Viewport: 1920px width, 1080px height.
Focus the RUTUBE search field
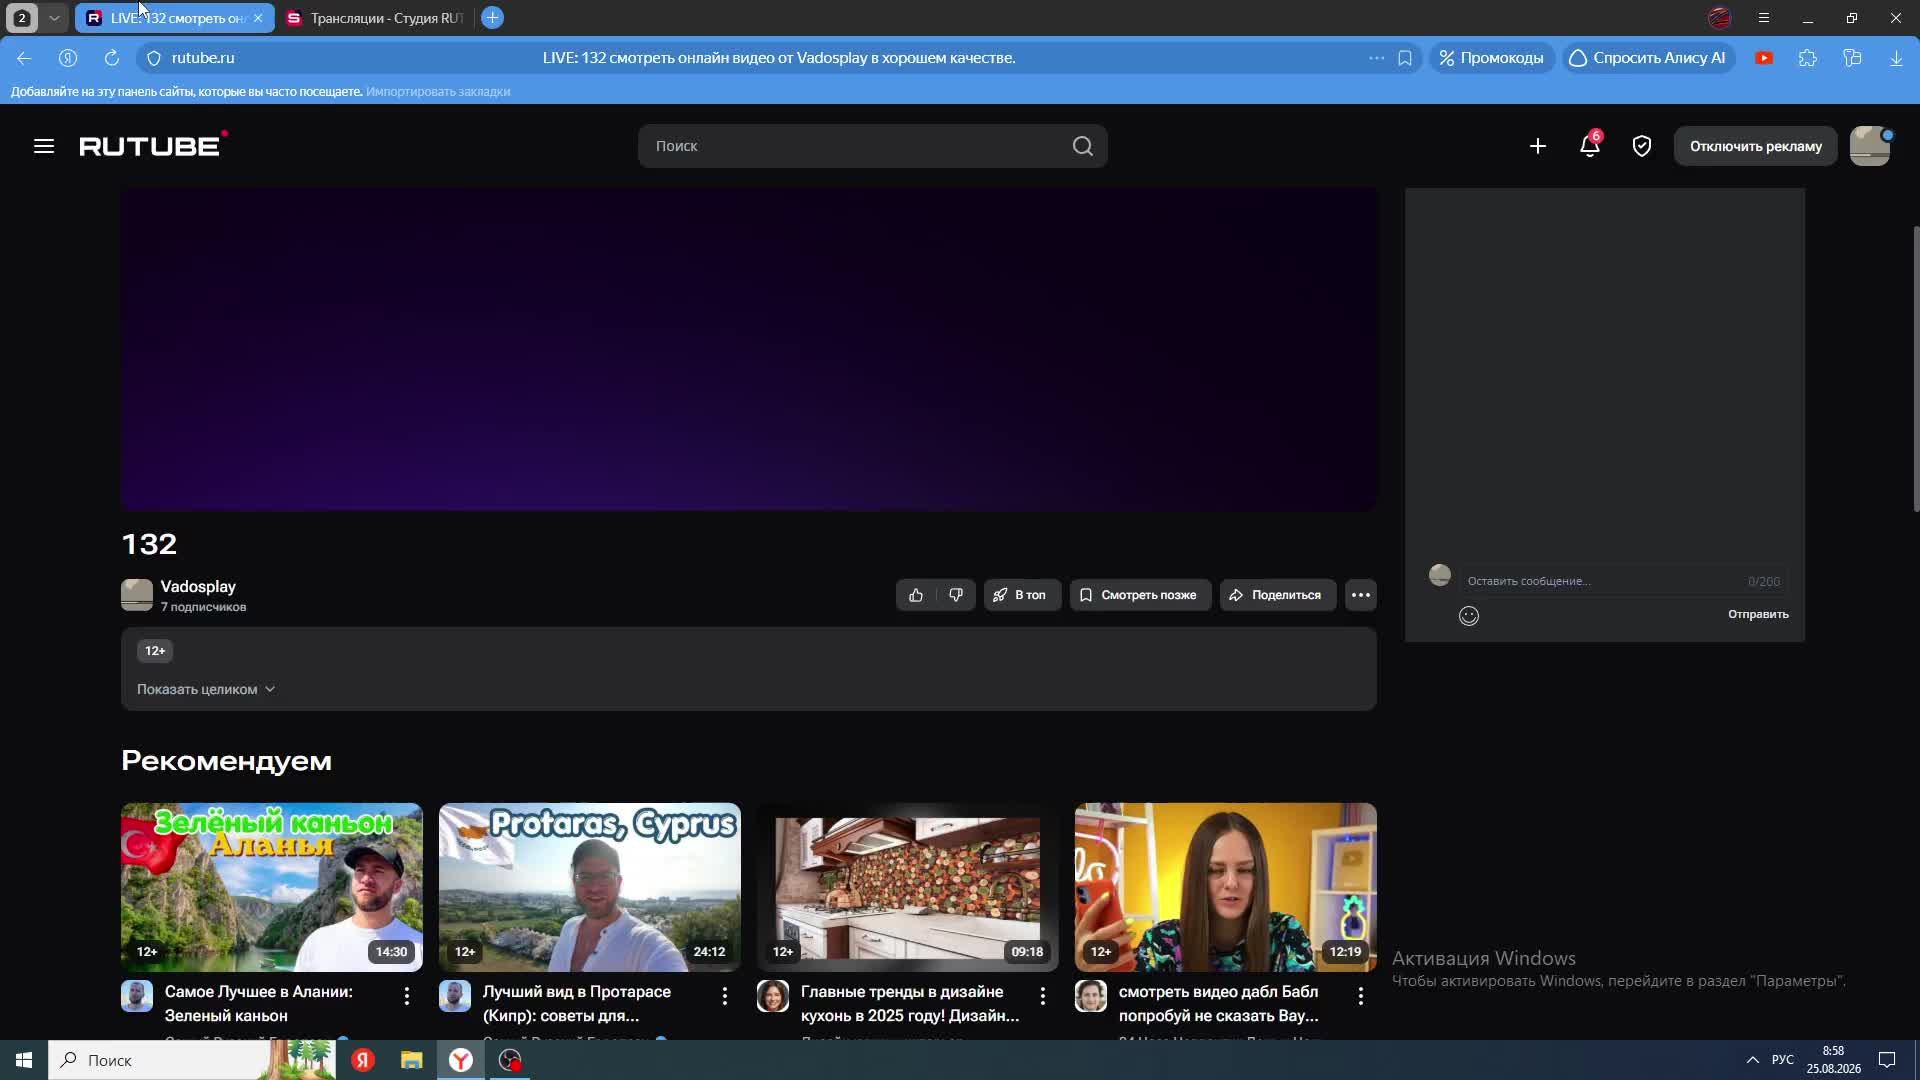872,146
